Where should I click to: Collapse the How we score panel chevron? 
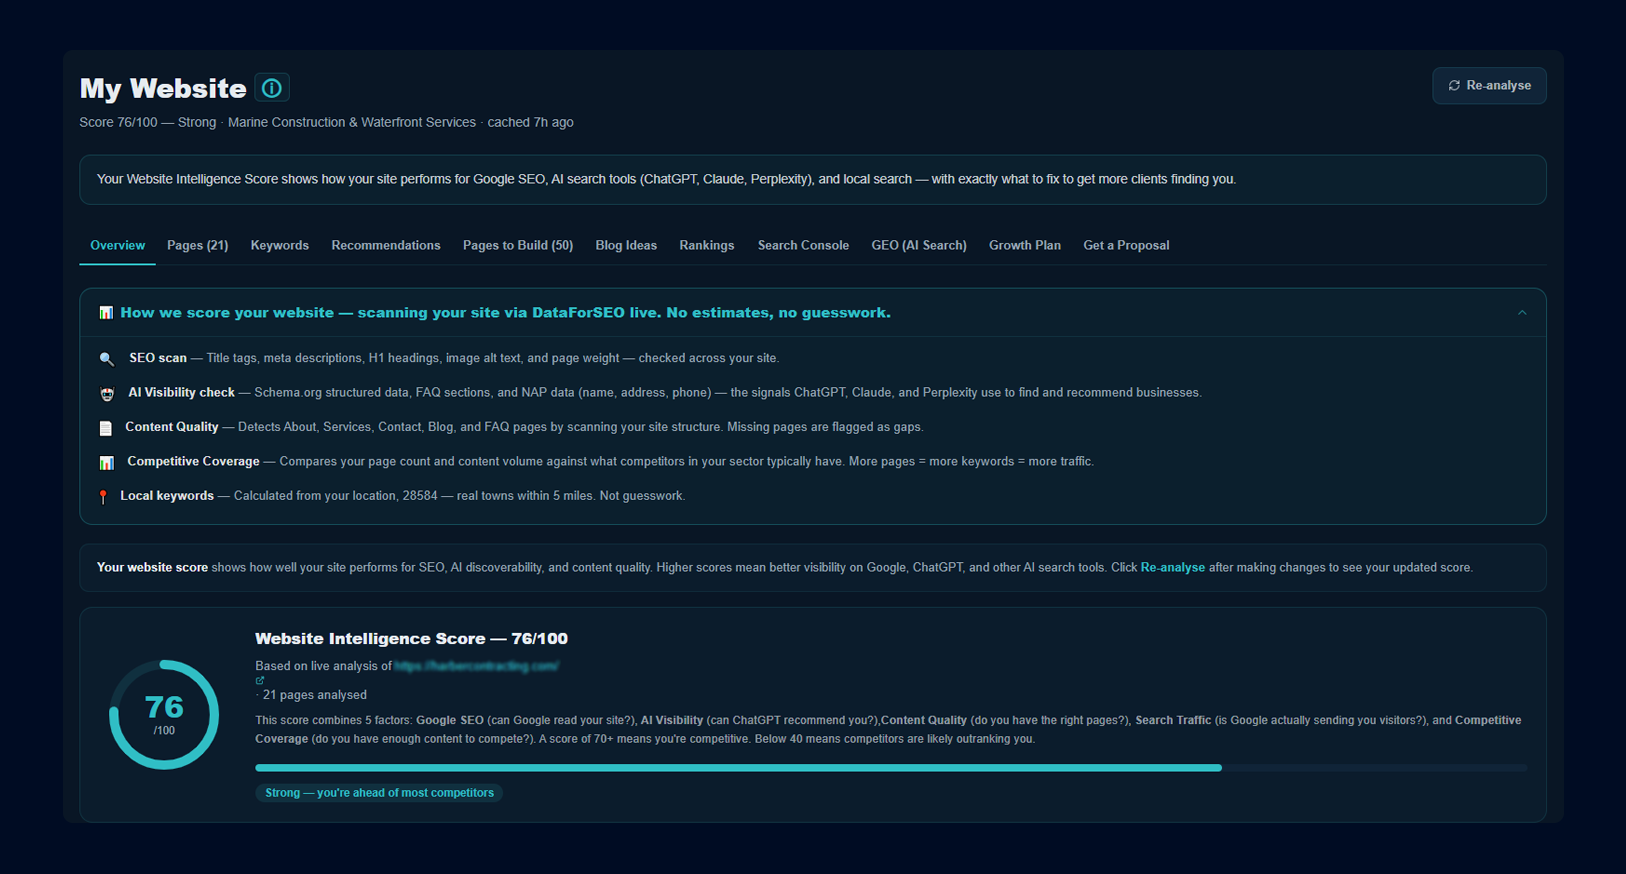coord(1522,313)
